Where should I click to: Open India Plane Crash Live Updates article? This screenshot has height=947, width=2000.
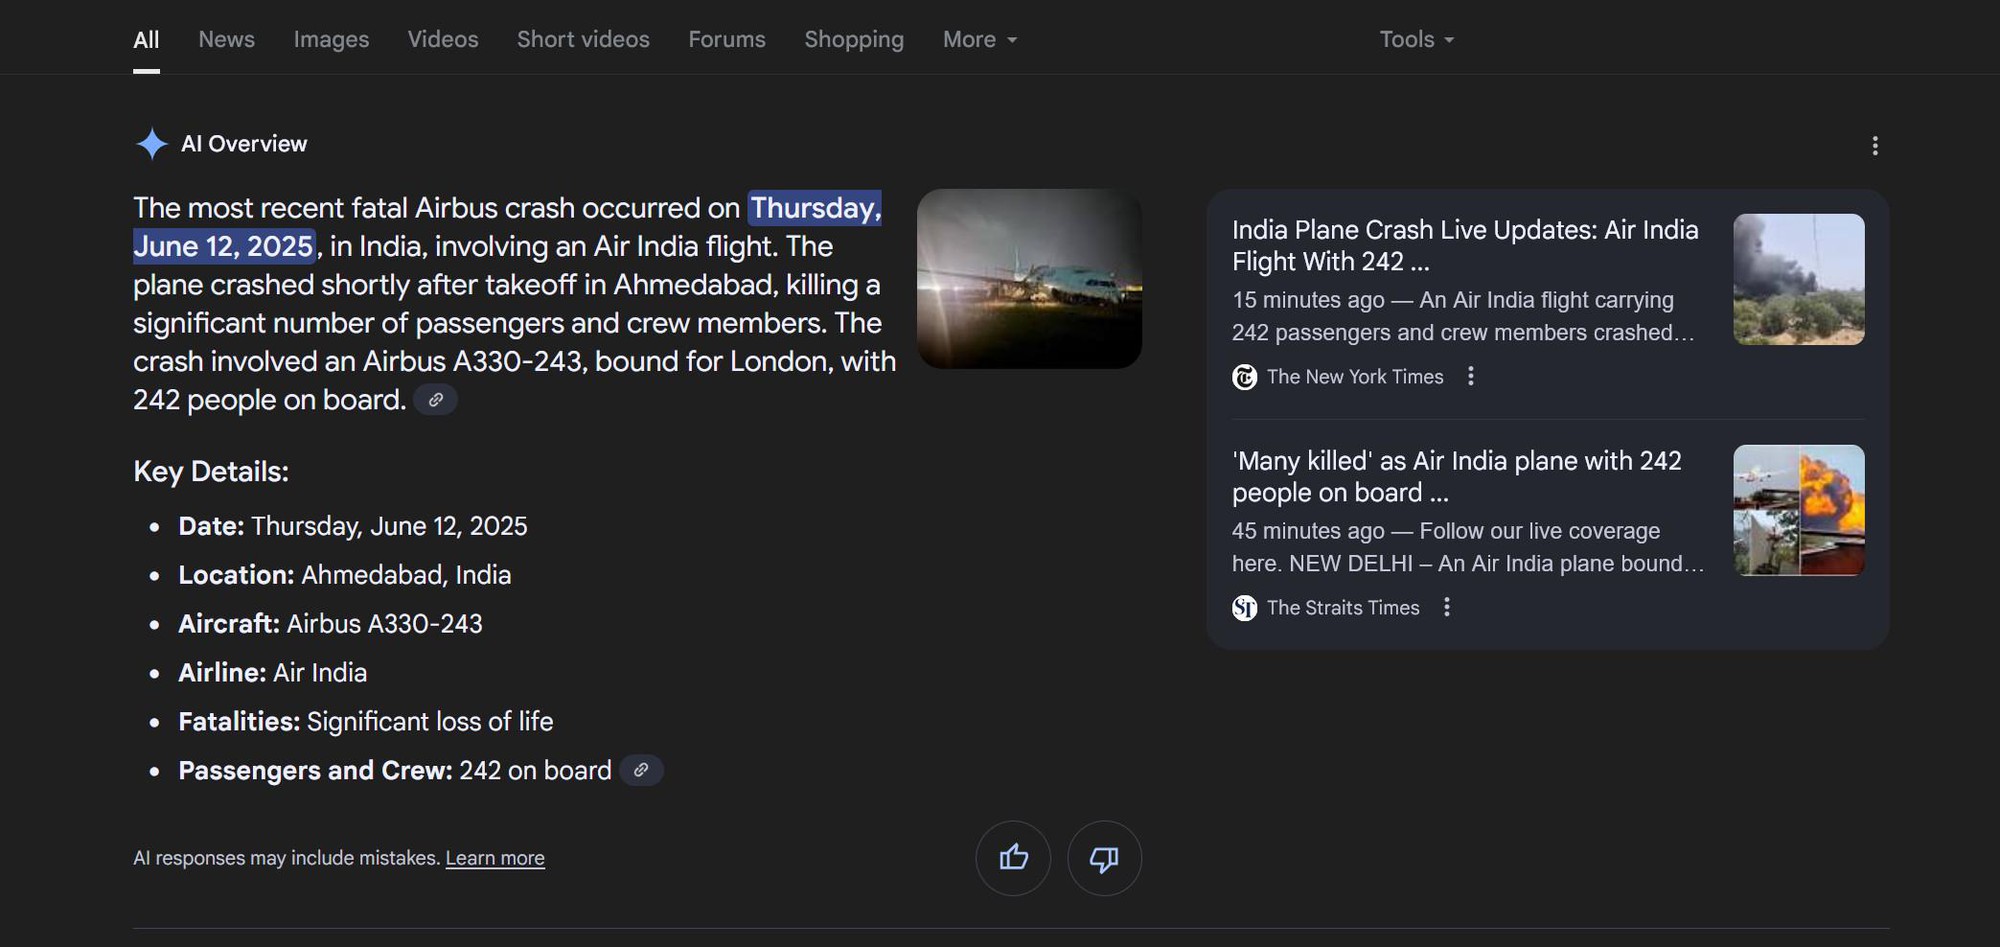[x=1464, y=245]
